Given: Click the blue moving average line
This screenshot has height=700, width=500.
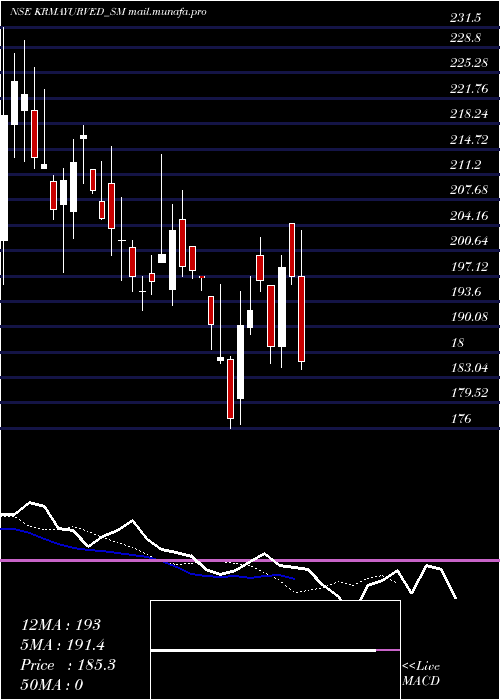Looking at the screenshot, I should [147, 556].
